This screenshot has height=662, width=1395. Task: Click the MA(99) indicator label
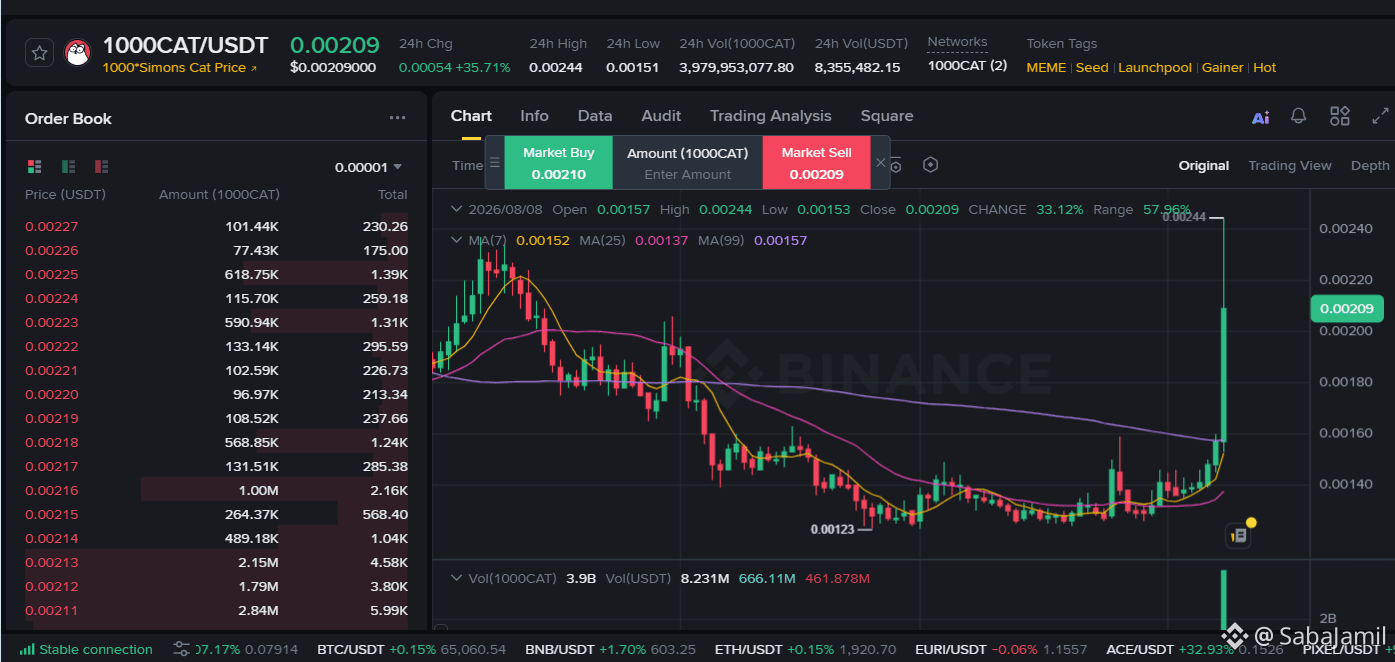pos(721,240)
